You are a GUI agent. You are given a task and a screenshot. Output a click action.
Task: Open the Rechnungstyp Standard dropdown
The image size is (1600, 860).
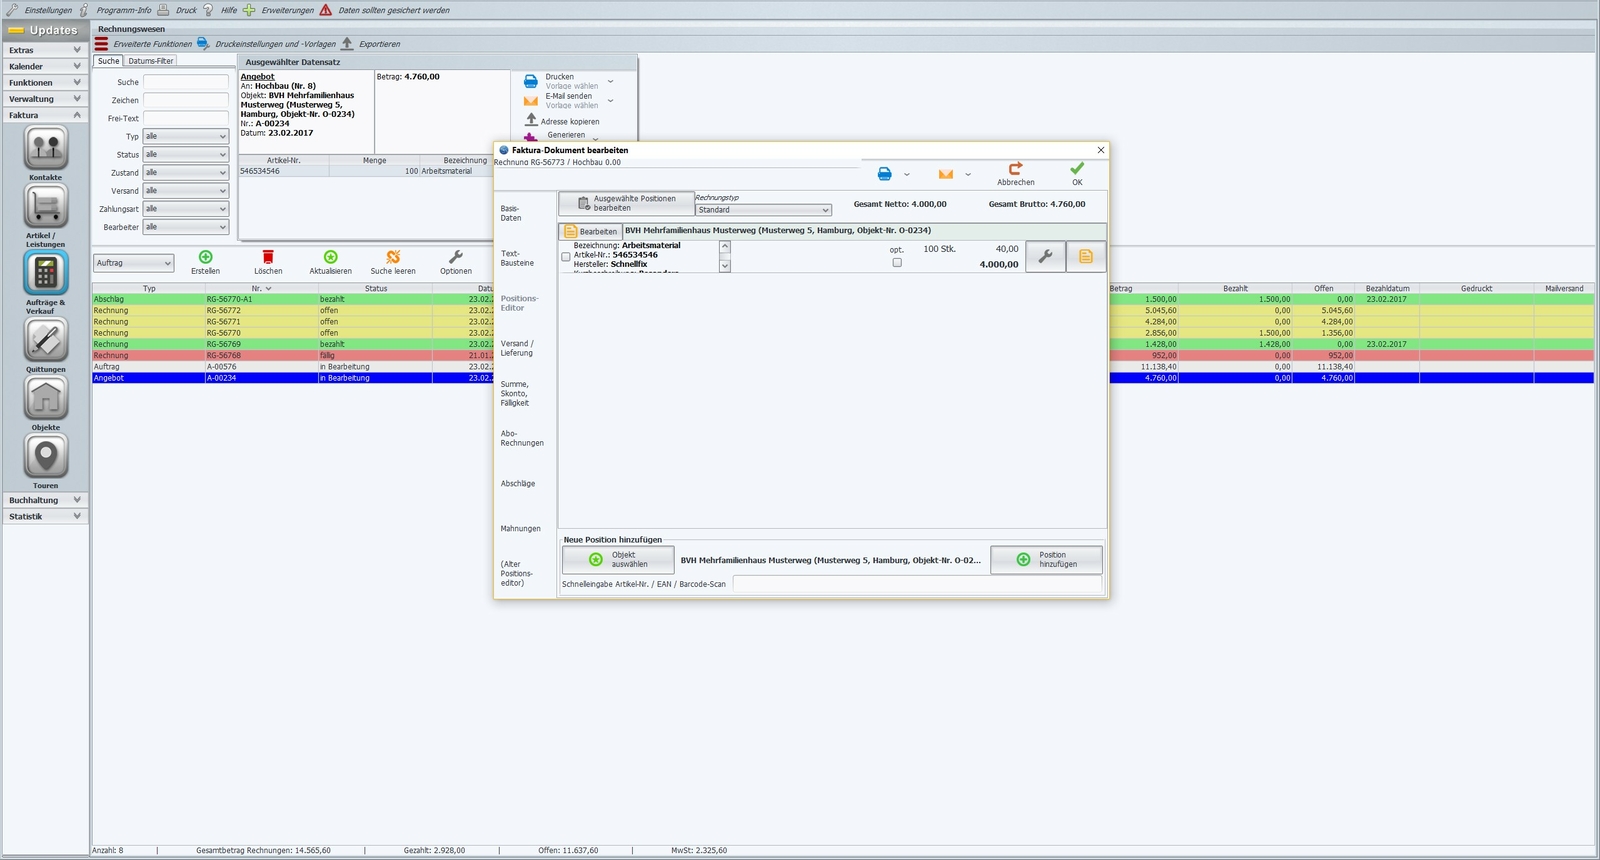click(764, 210)
